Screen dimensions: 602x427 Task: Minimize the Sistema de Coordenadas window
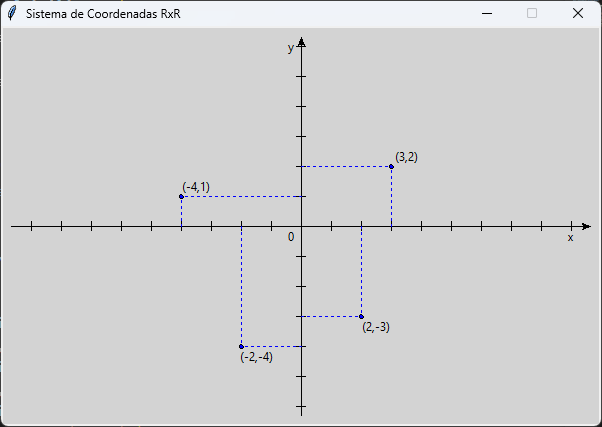[x=487, y=13]
